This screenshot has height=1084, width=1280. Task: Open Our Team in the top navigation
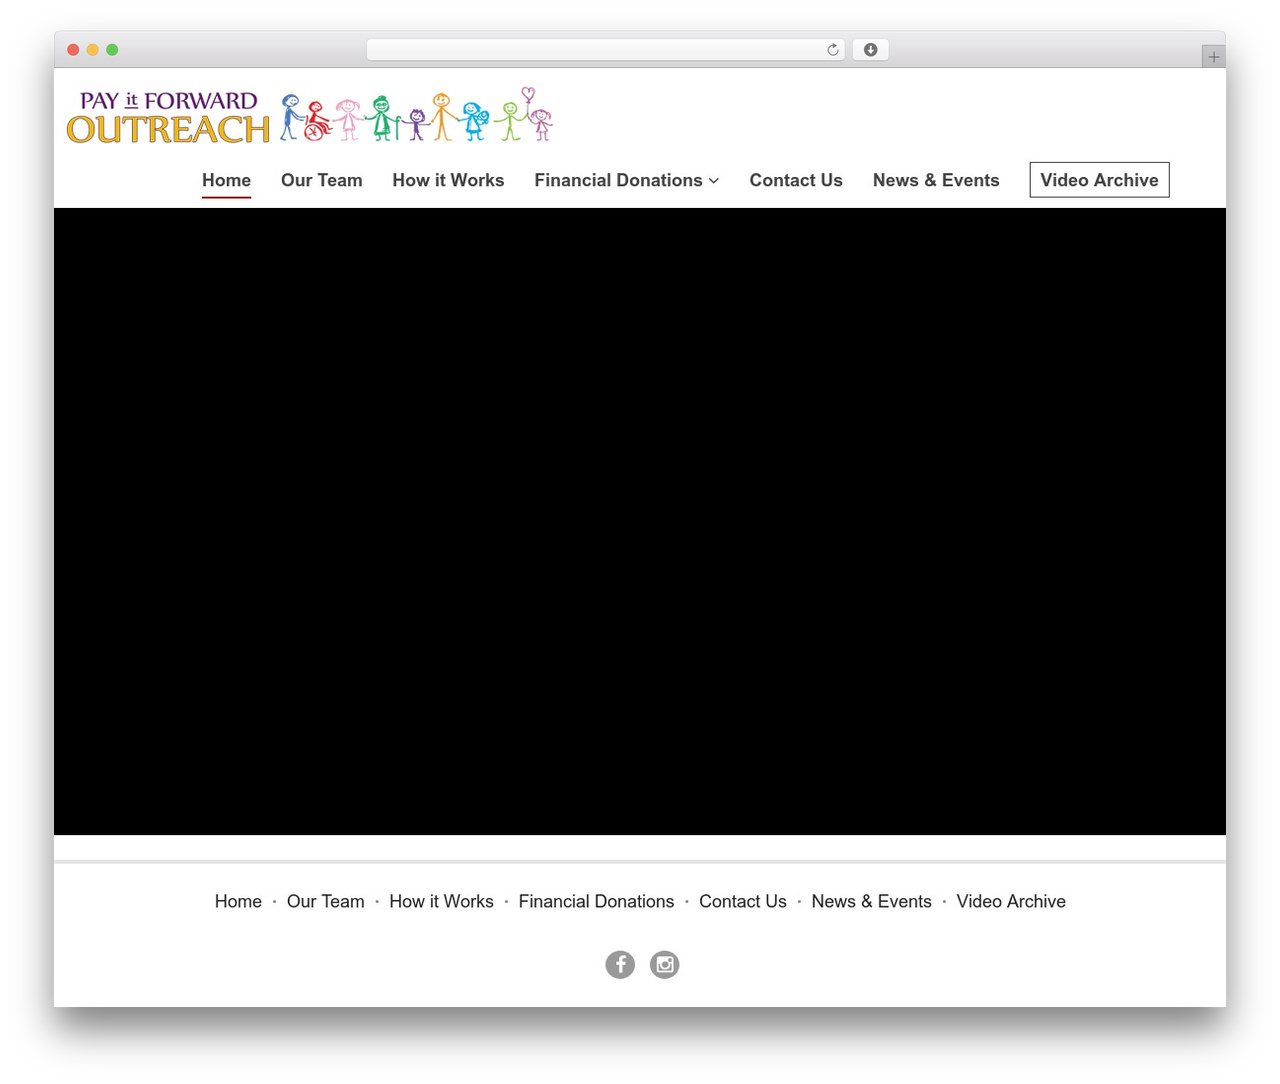(x=322, y=180)
